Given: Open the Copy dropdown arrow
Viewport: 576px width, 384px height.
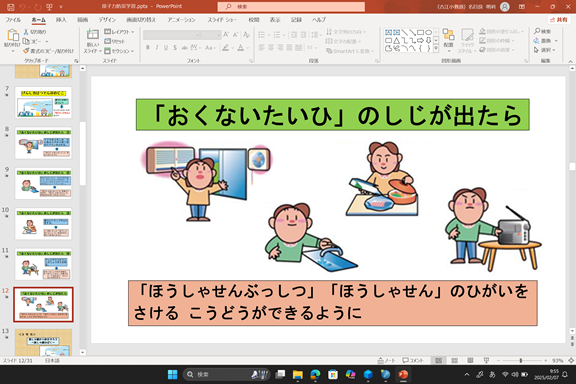Looking at the screenshot, I should 47,42.
